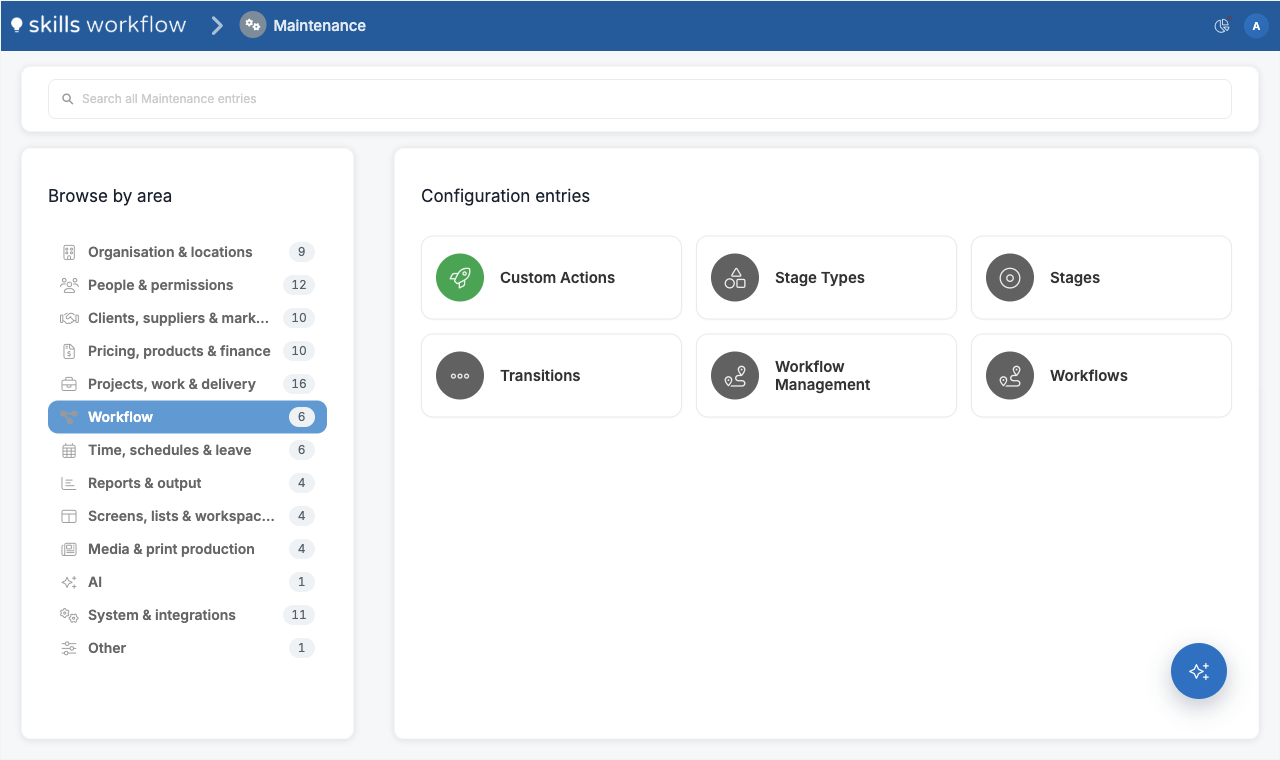Open the Workflows configuration card

pos(1101,376)
